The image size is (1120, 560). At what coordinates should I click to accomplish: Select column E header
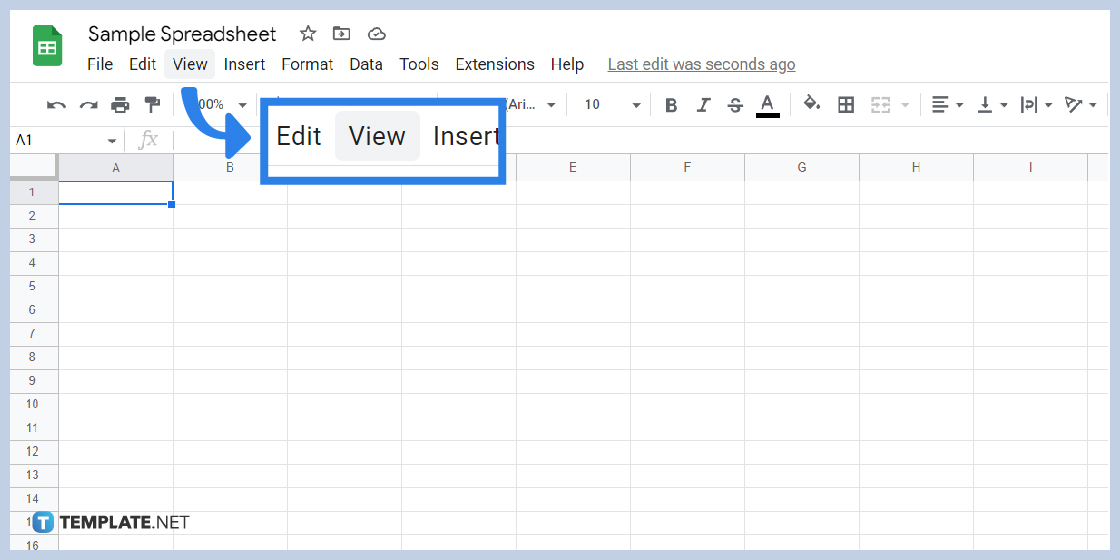tap(573, 167)
